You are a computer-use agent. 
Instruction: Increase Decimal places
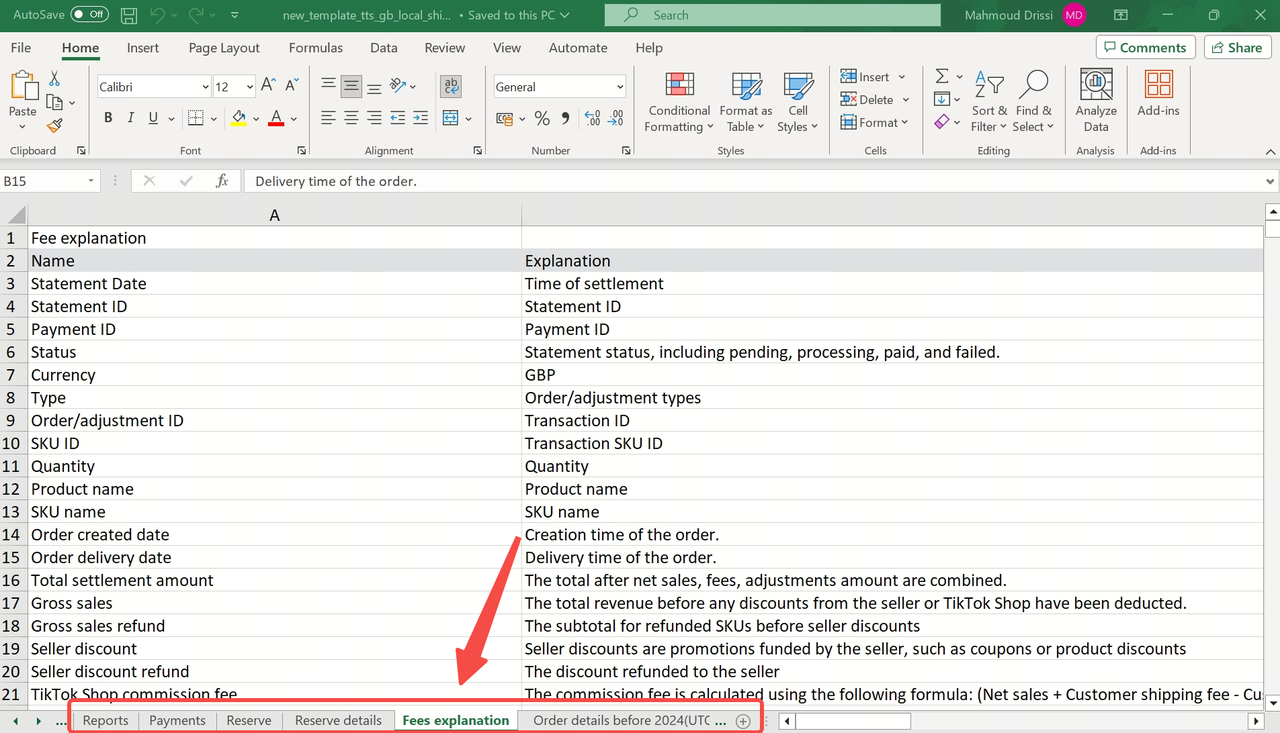pyautogui.click(x=592, y=119)
